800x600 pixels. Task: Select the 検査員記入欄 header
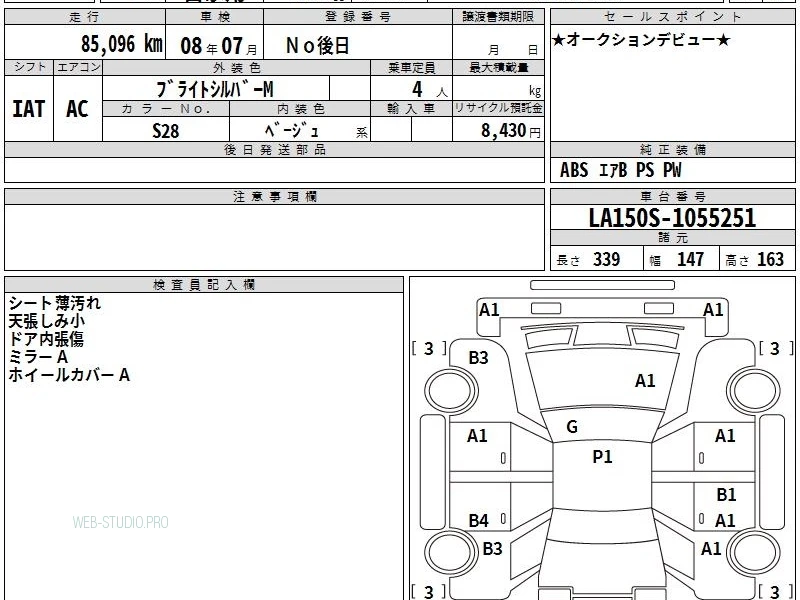[x=204, y=285]
